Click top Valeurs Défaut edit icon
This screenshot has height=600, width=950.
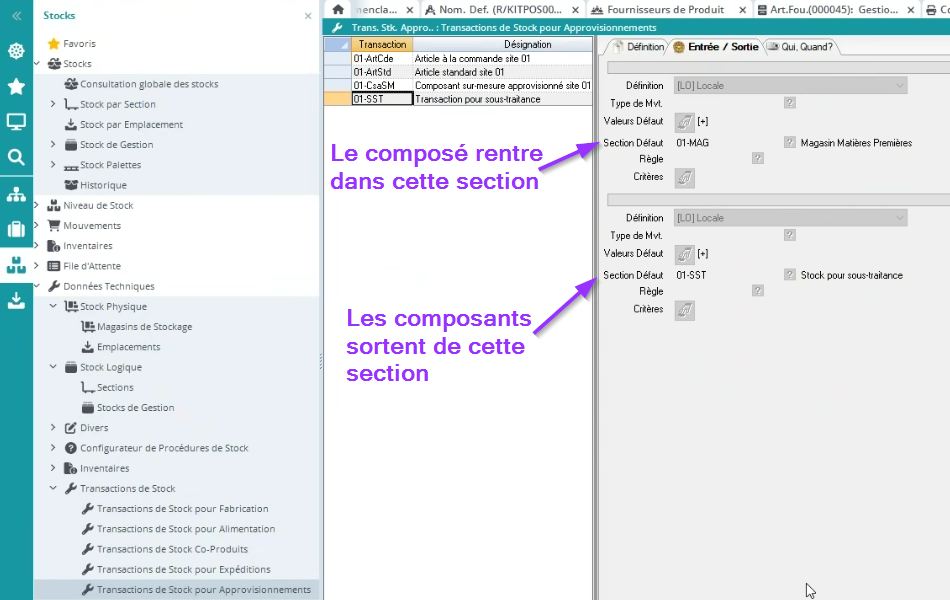685,122
